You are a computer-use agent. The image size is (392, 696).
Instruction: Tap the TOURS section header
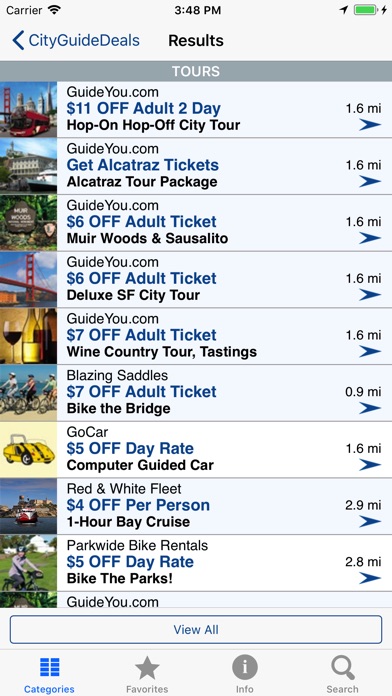click(196, 71)
